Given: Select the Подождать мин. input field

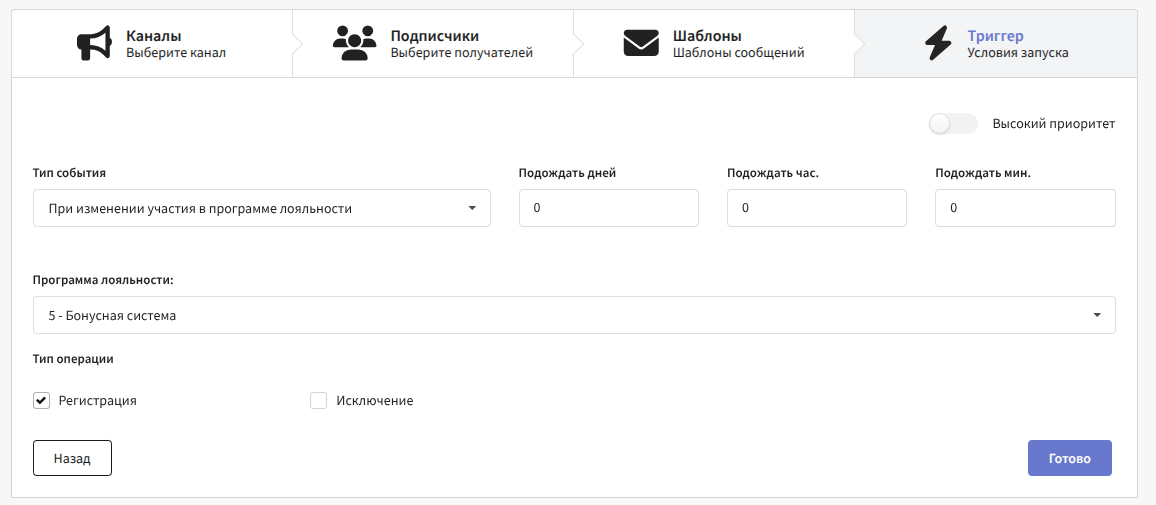Looking at the screenshot, I should click(x=1024, y=209).
